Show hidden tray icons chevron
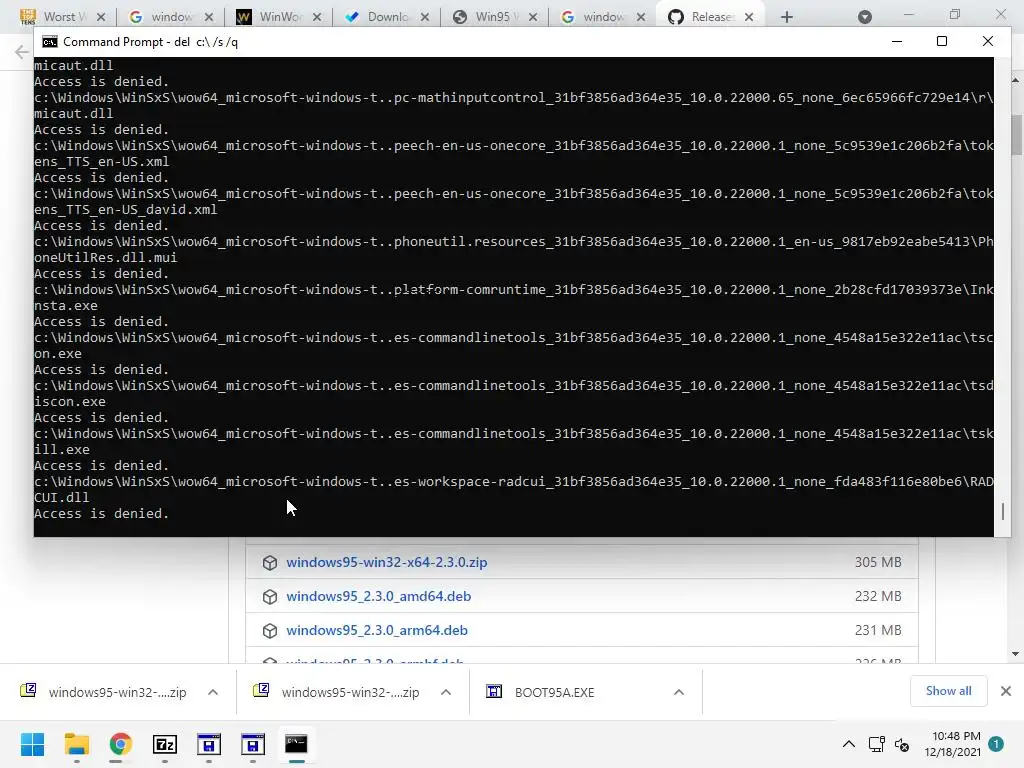 pyautogui.click(x=848, y=744)
